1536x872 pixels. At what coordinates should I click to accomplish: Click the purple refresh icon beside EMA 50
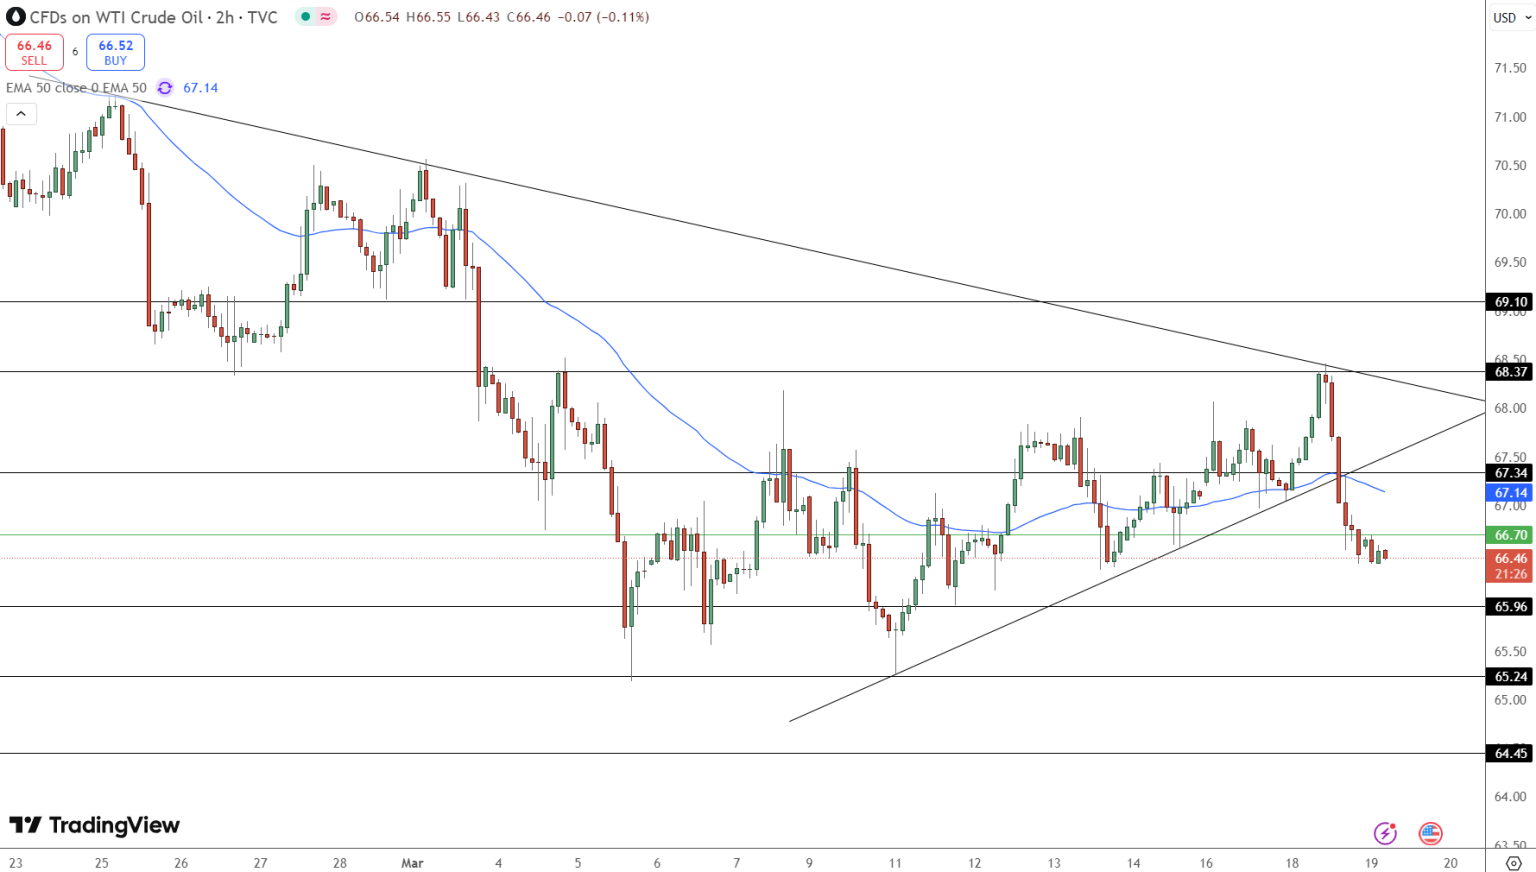165,88
